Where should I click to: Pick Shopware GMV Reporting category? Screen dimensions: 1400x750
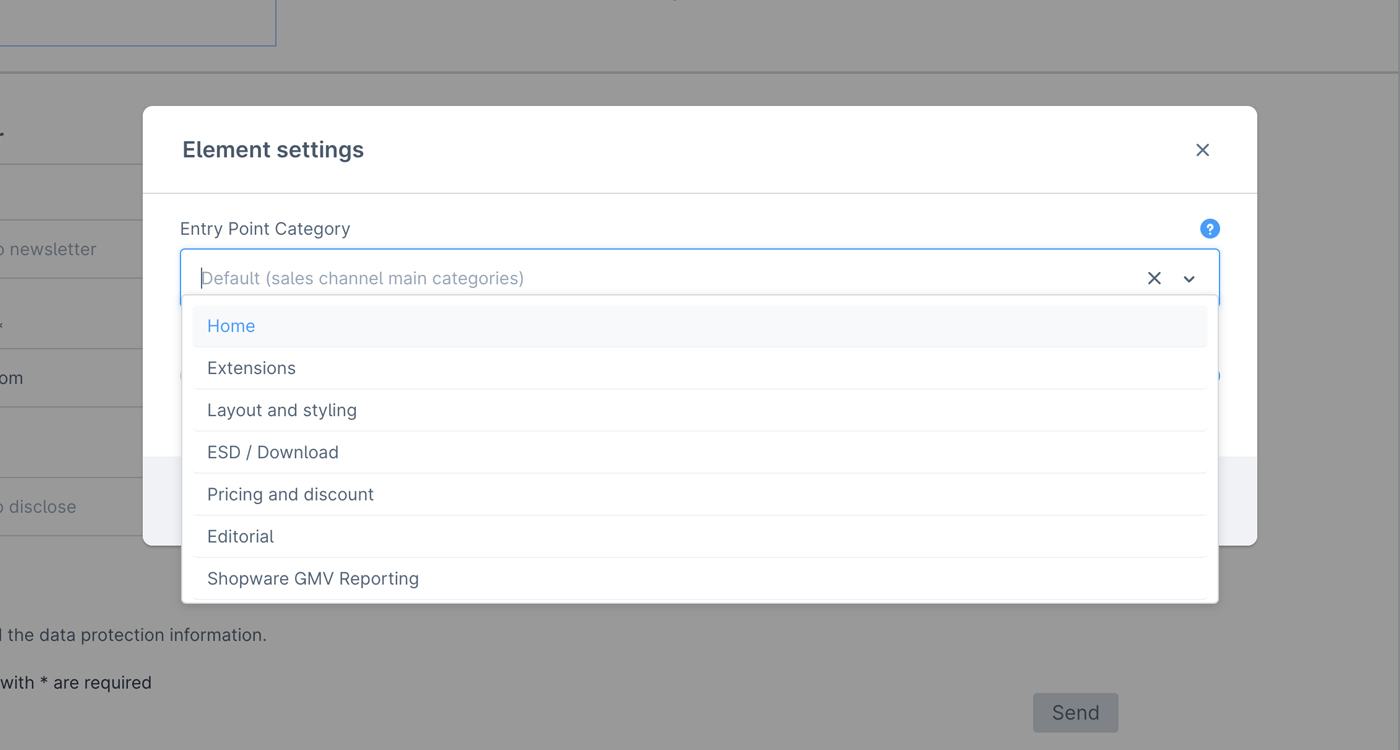pyautogui.click(x=312, y=578)
